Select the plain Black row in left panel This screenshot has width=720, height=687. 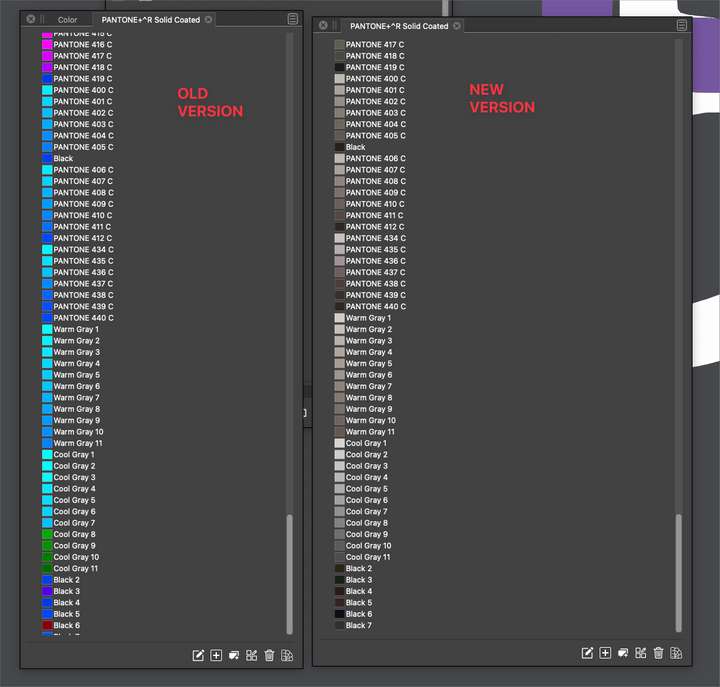pos(63,158)
